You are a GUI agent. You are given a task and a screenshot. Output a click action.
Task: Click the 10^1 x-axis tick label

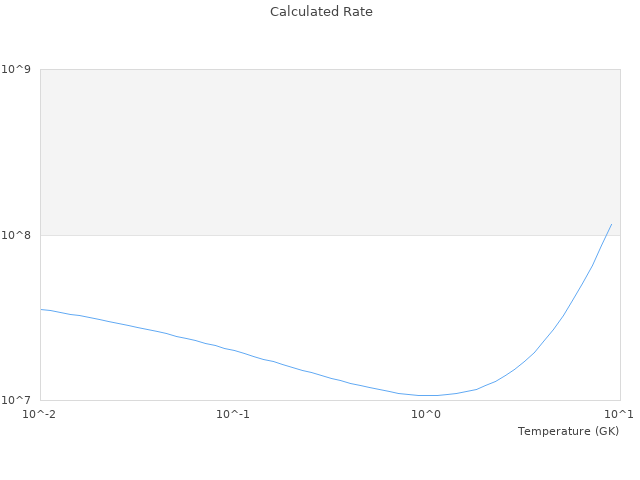click(619, 414)
